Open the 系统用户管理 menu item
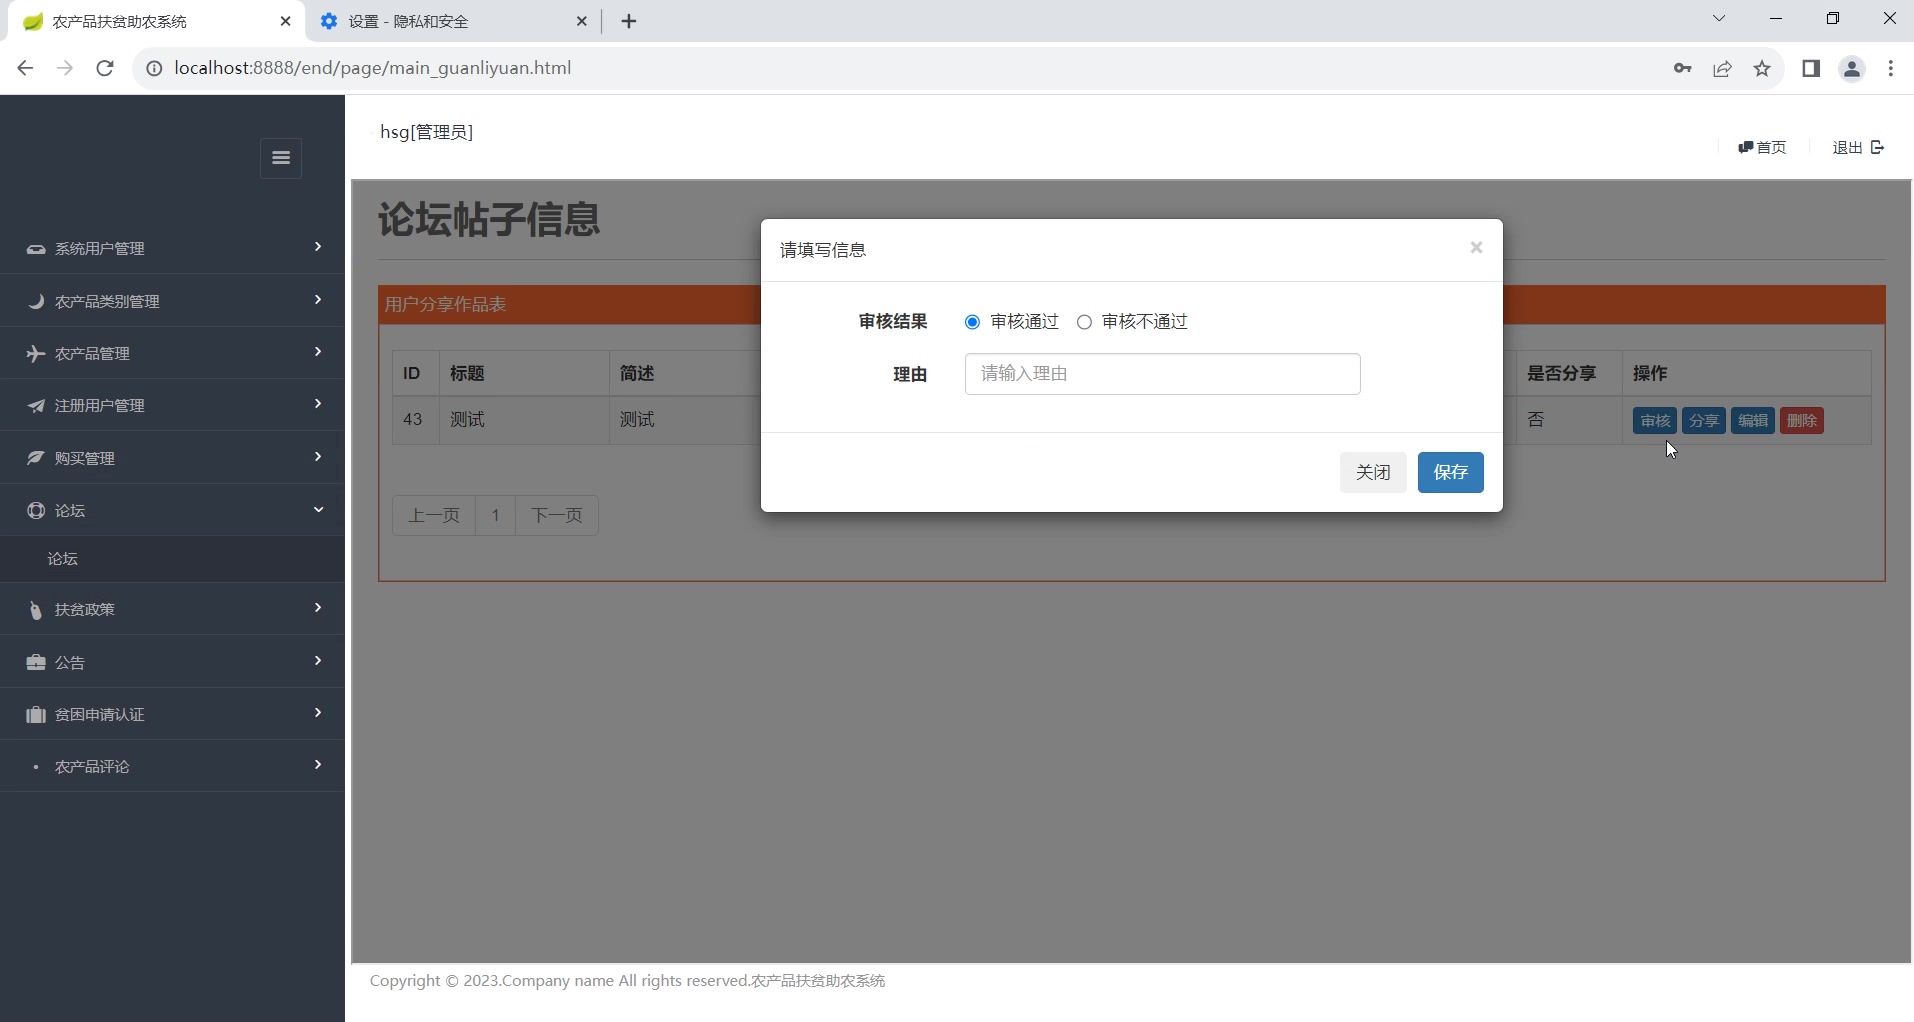Viewport: 1914px width, 1022px height. pos(172,248)
